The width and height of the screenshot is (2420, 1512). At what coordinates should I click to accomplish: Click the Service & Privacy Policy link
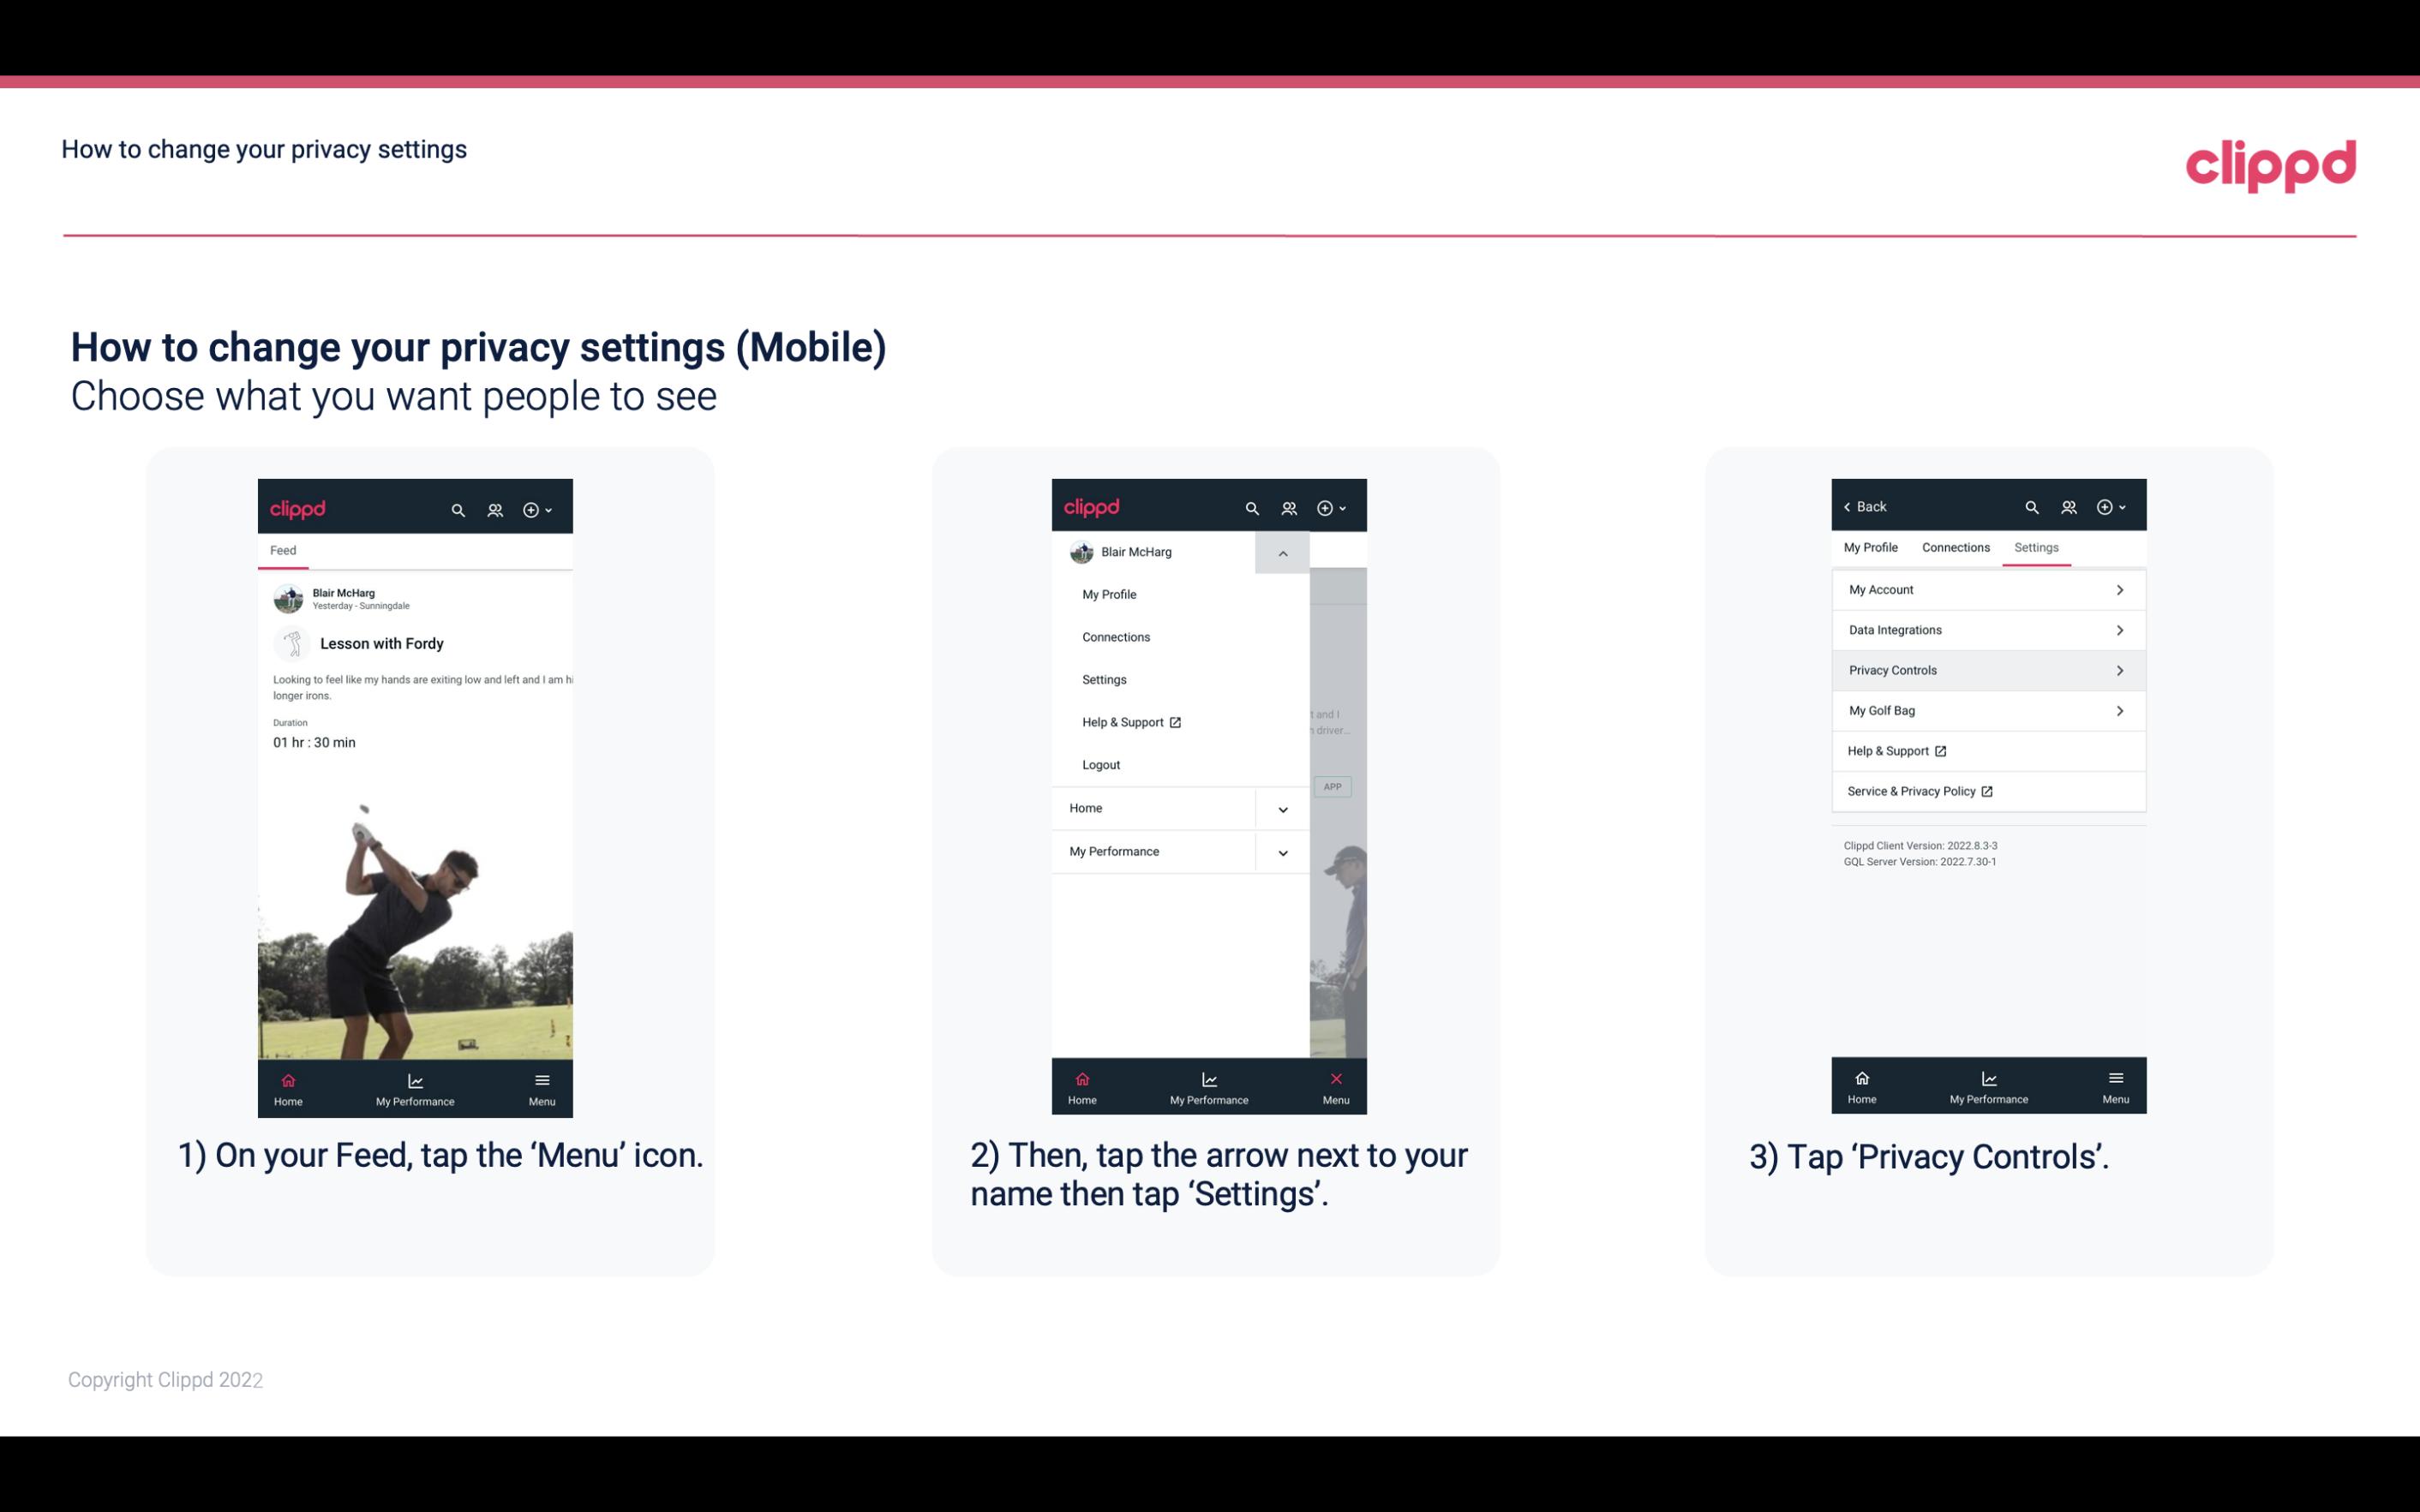click(x=1911, y=791)
